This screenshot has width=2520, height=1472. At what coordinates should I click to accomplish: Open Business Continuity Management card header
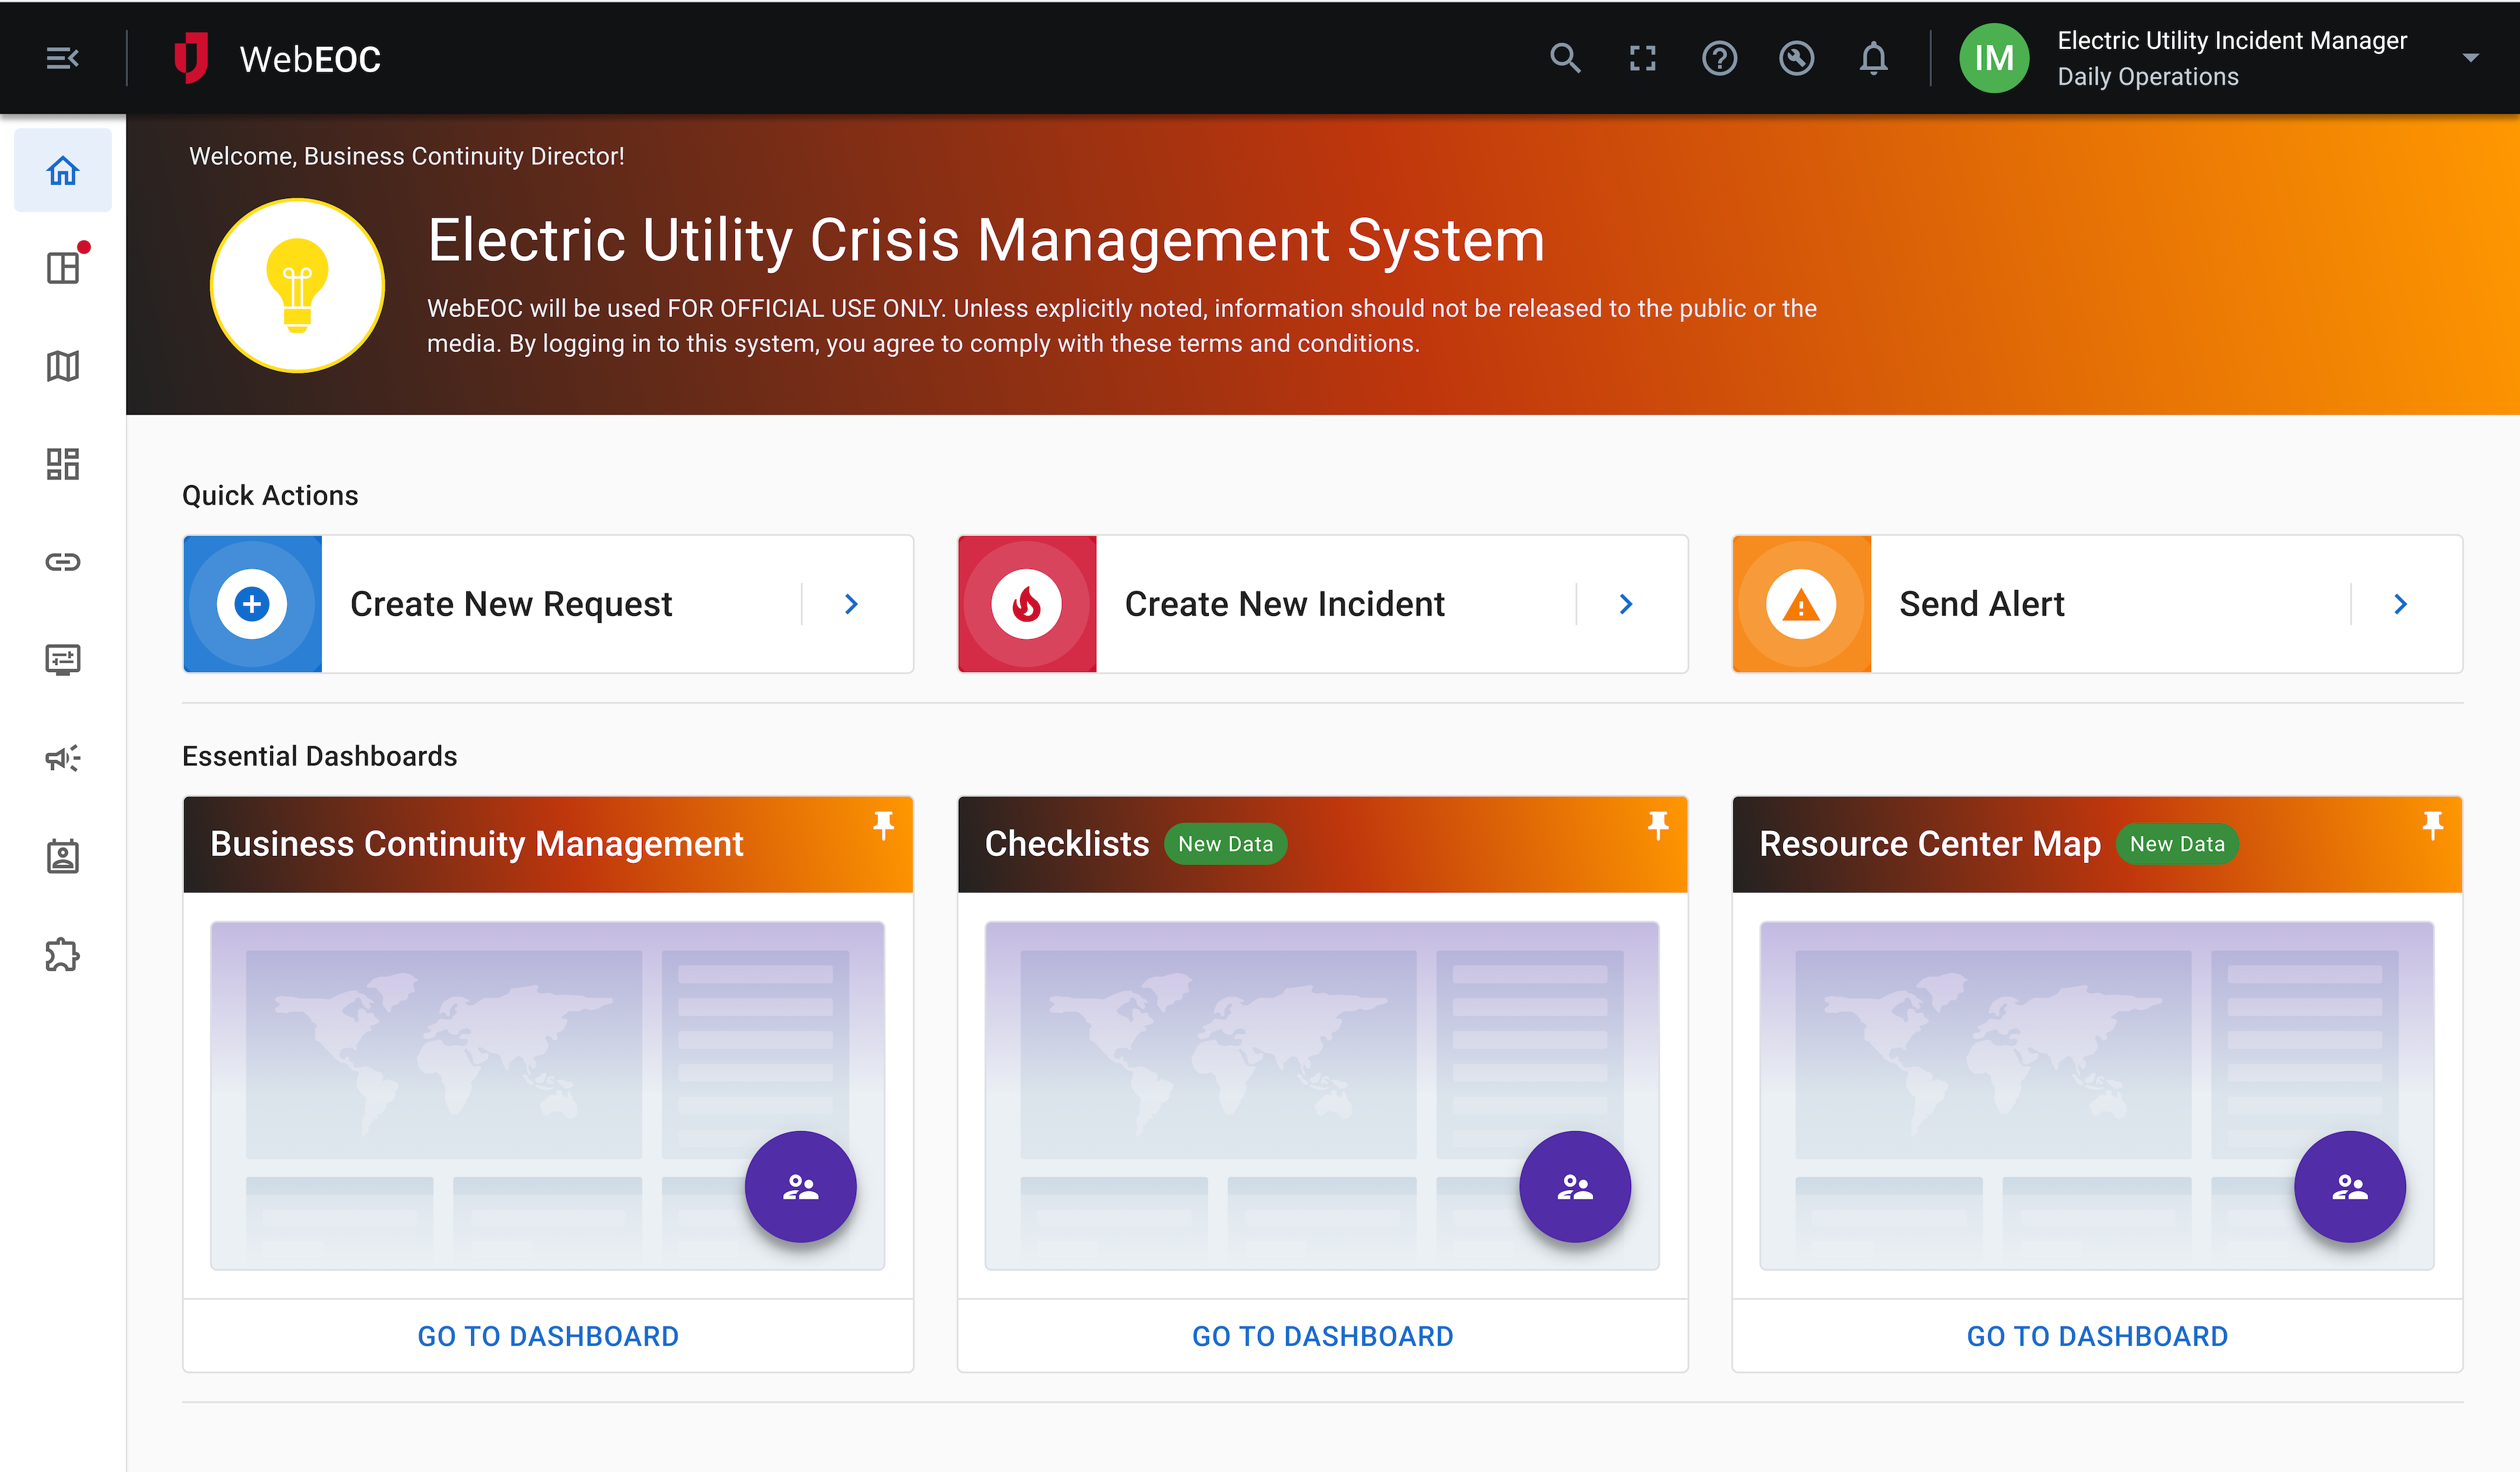[548, 844]
